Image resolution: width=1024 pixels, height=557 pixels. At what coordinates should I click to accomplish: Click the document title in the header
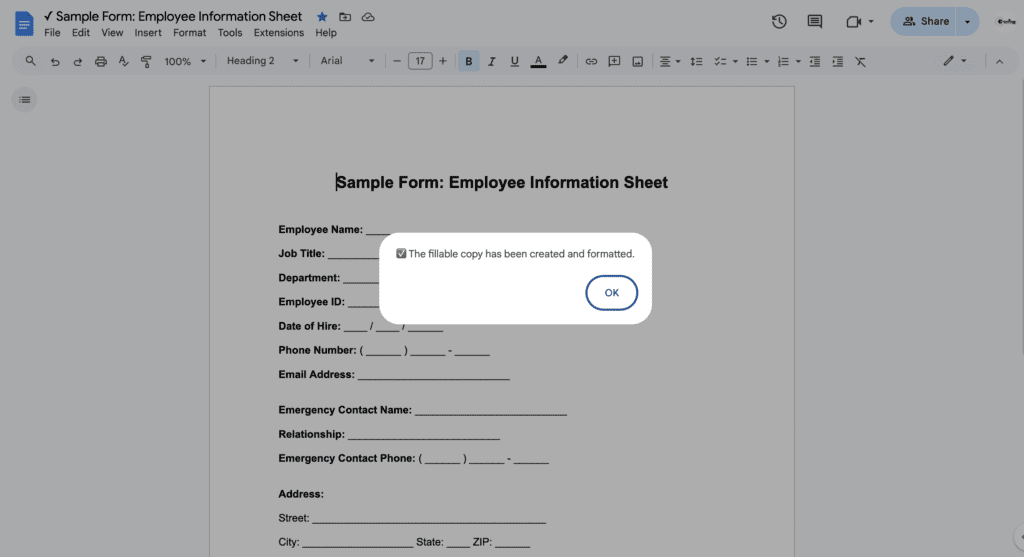[x=172, y=16]
